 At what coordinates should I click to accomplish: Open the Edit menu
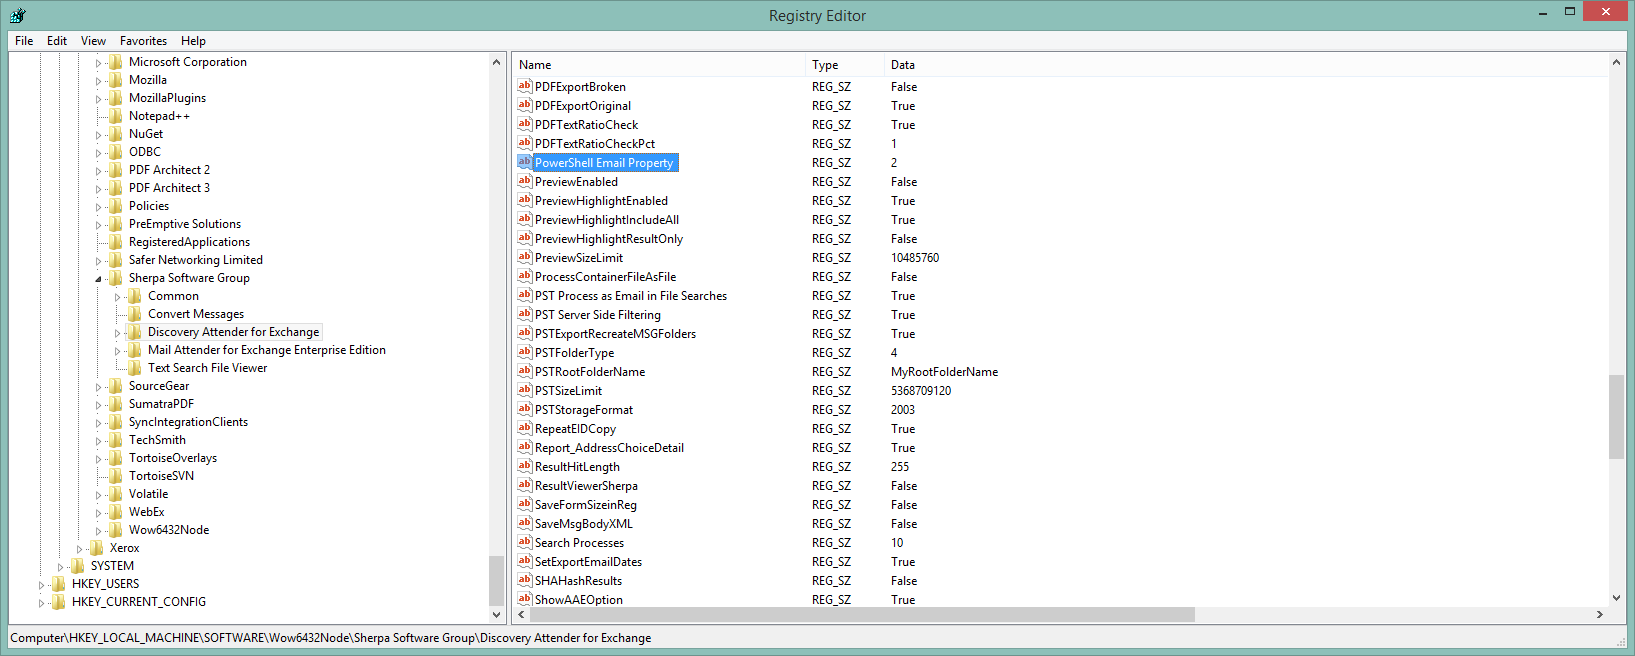[x=57, y=41]
